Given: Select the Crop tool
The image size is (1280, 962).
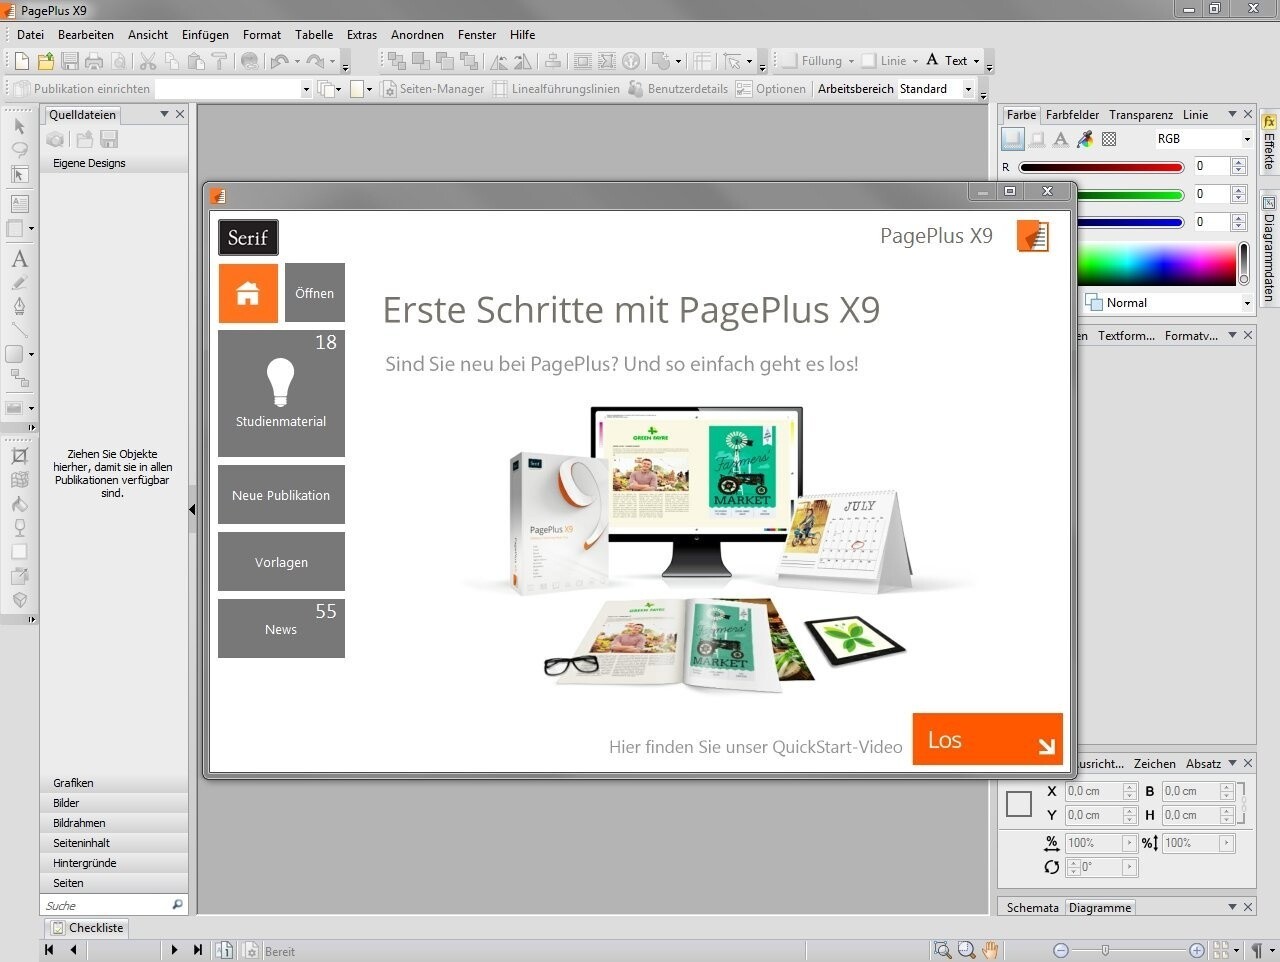Looking at the screenshot, I should click(19, 456).
